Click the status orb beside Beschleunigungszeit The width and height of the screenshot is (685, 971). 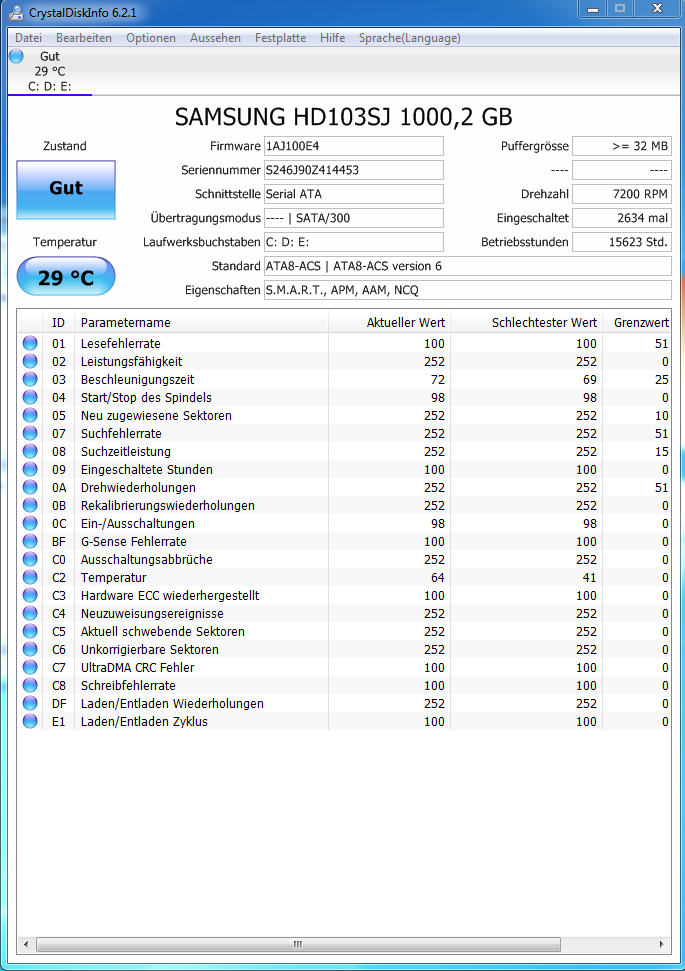tap(30, 379)
